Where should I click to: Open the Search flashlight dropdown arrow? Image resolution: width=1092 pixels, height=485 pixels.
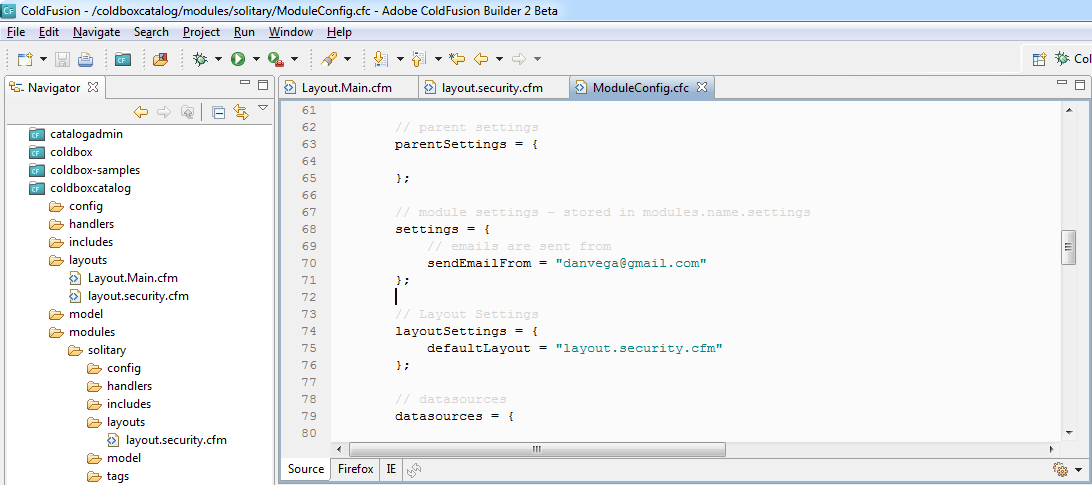348,60
